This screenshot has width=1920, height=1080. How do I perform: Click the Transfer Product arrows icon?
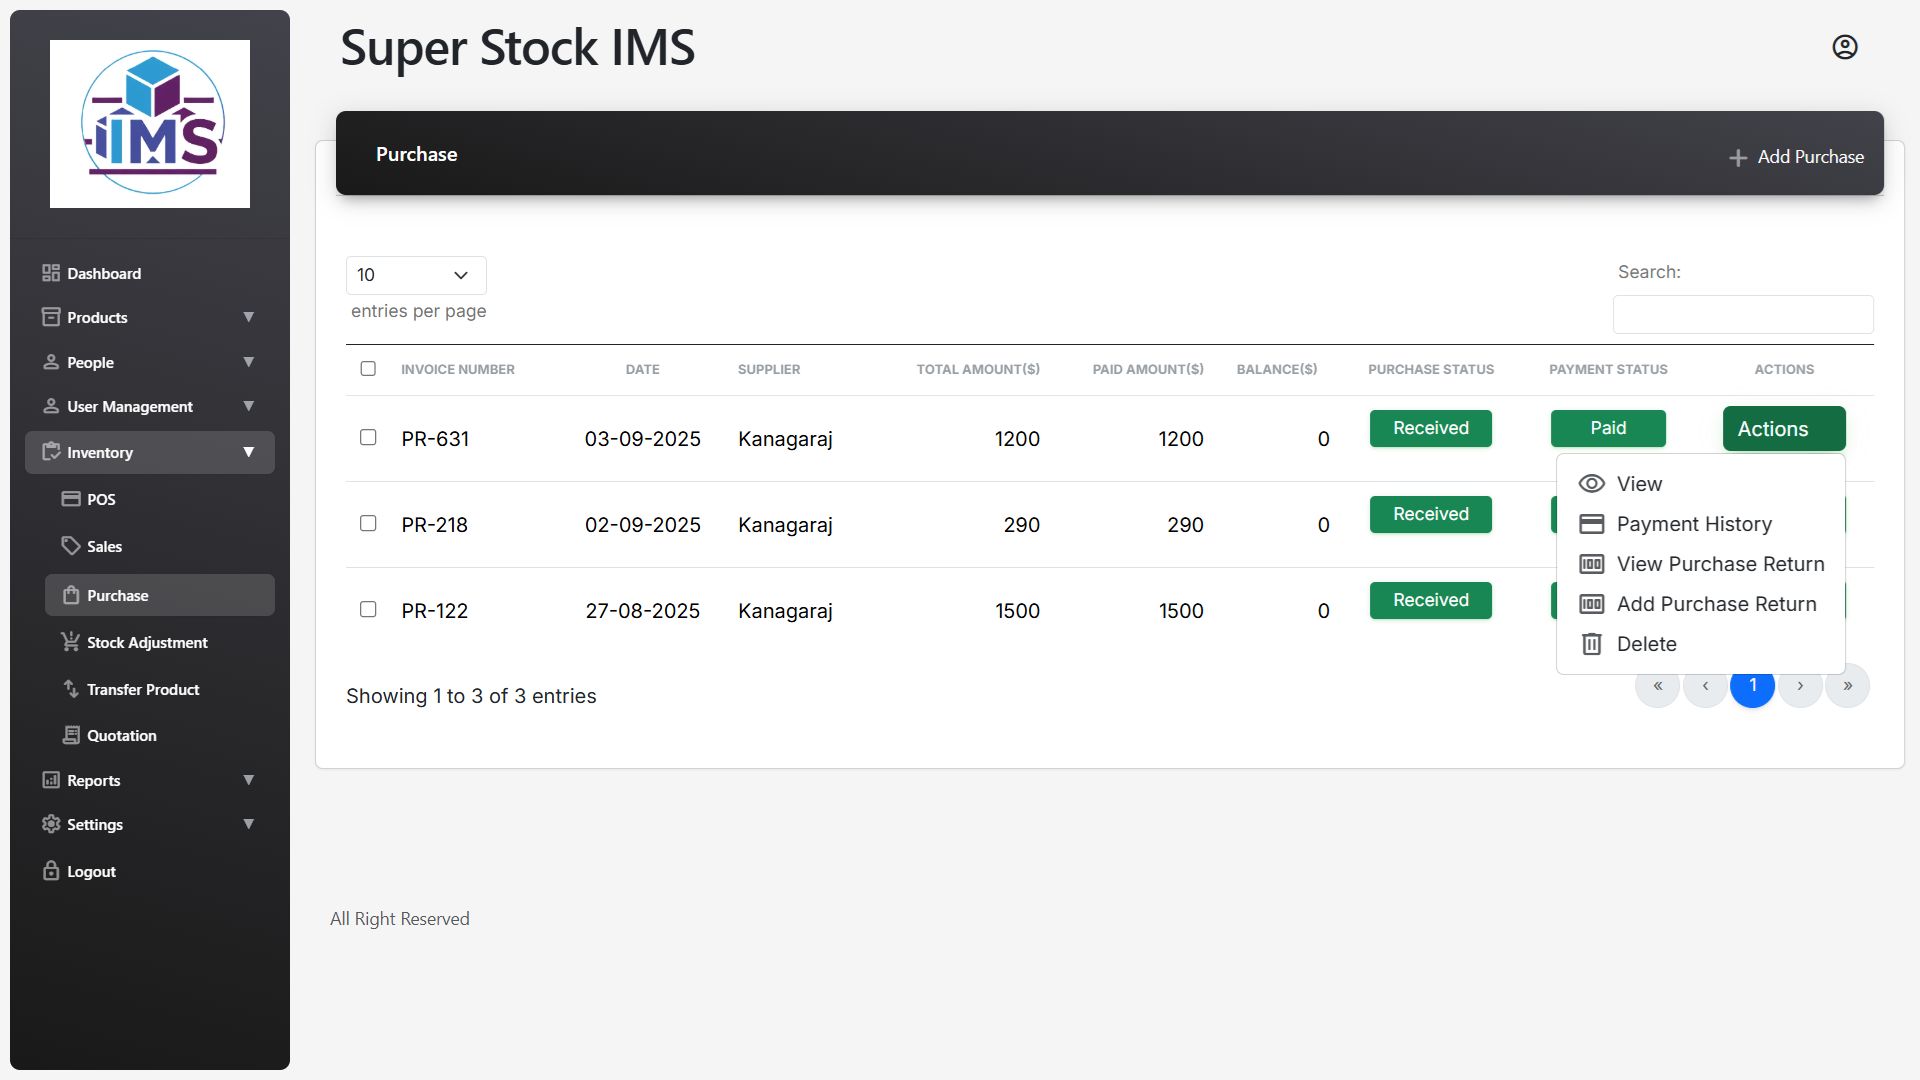(x=71, y=689)
